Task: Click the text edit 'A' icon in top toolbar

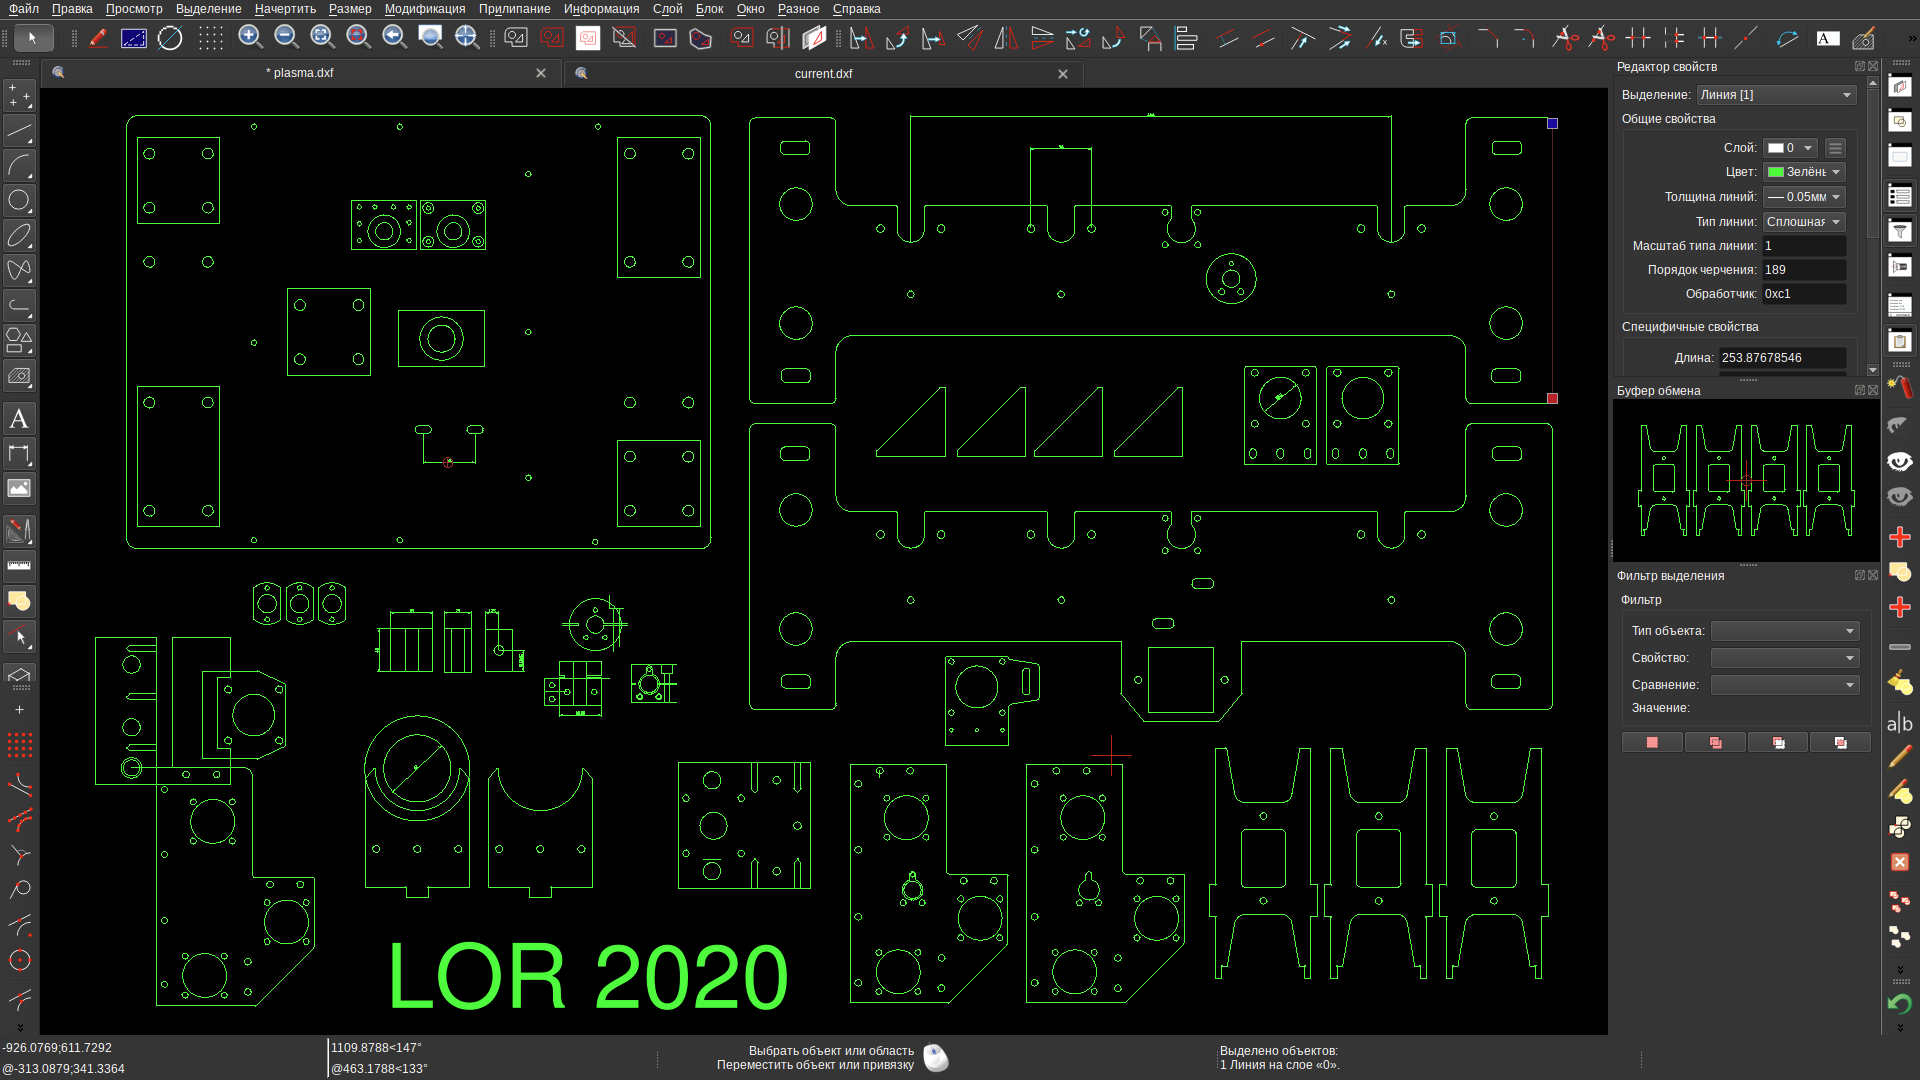Action: tap(1828, 38)
